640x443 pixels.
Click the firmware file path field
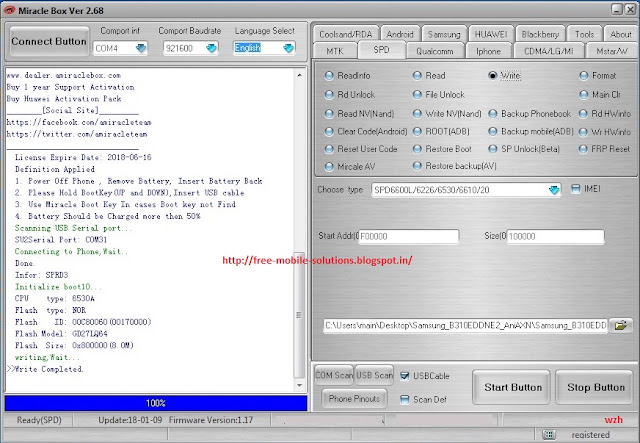[465, 325]
